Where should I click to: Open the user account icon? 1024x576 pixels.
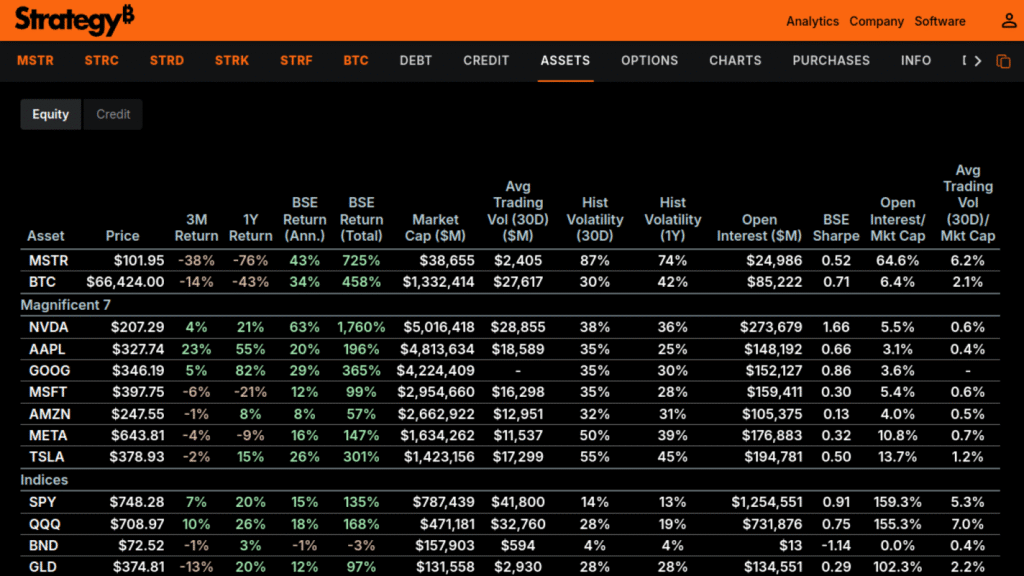coord(1009,21)
